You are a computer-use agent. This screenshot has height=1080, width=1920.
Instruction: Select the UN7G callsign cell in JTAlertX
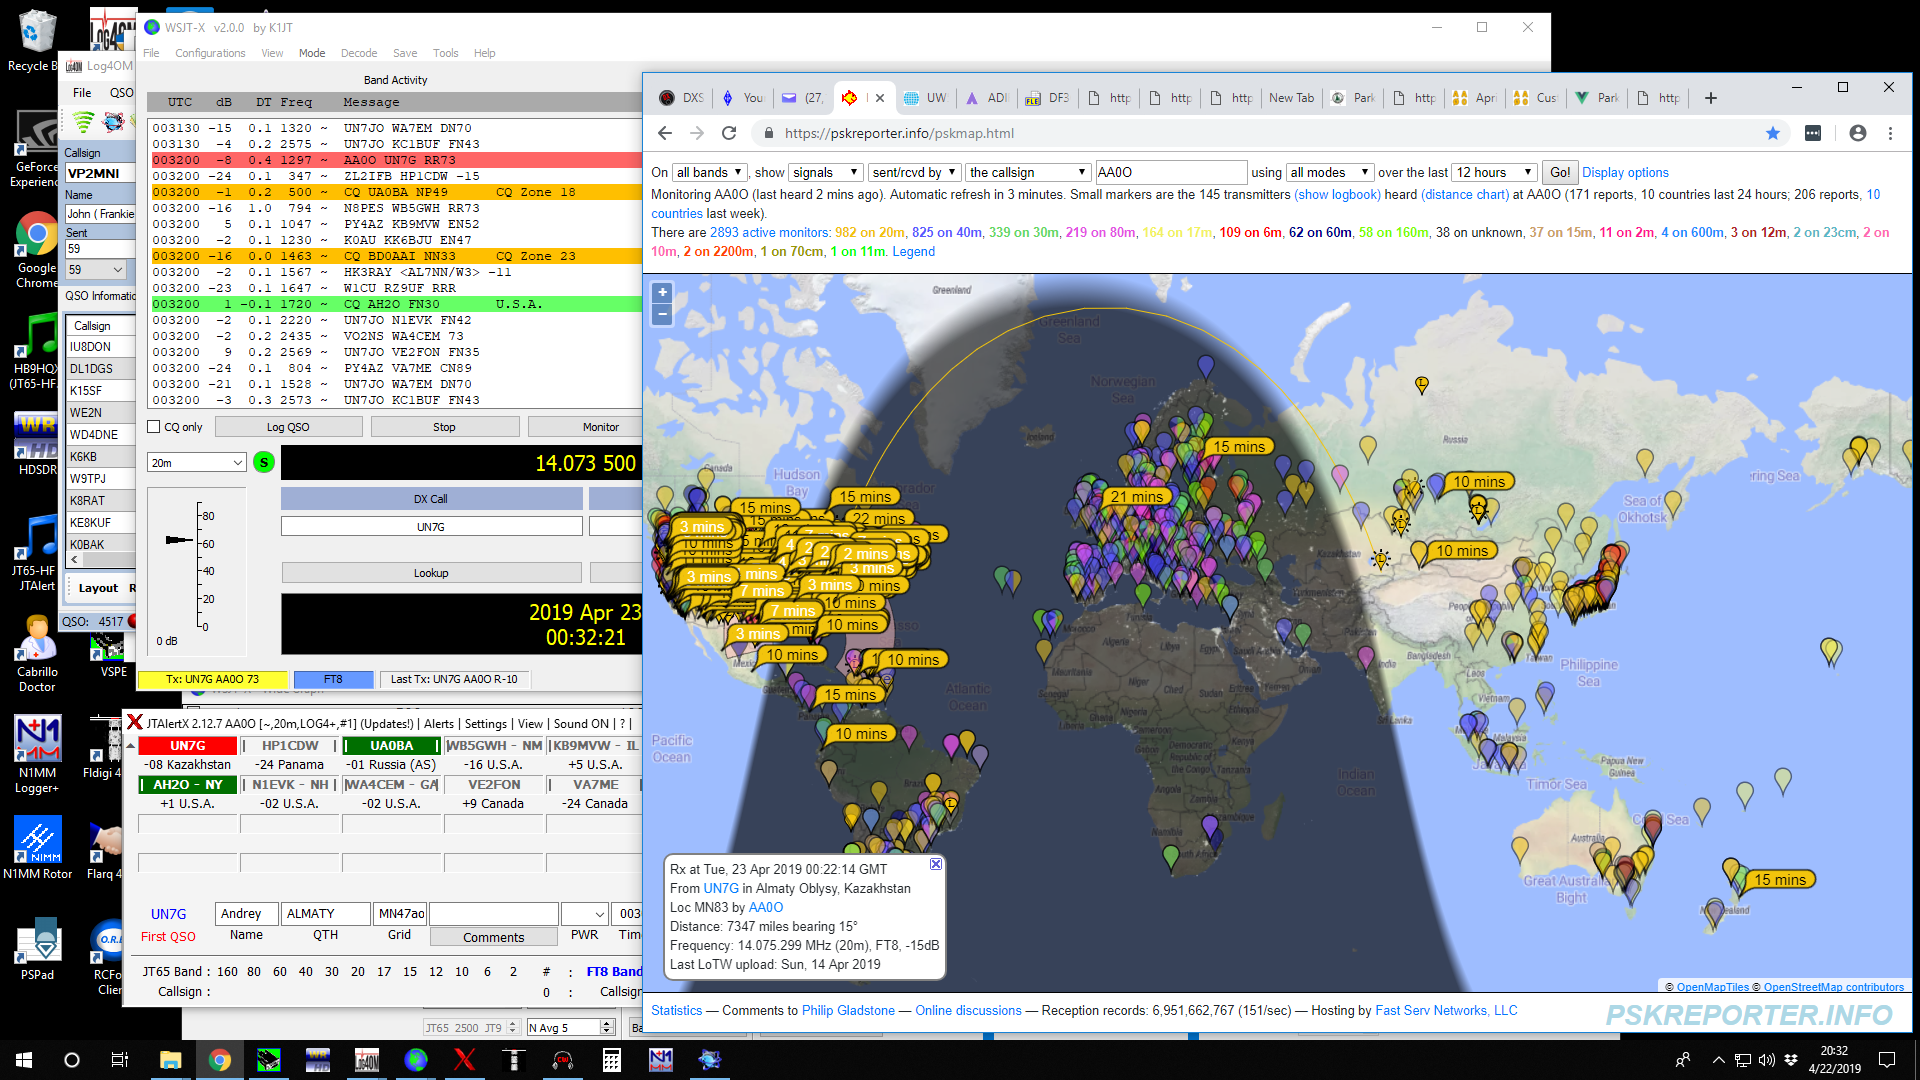188,746
